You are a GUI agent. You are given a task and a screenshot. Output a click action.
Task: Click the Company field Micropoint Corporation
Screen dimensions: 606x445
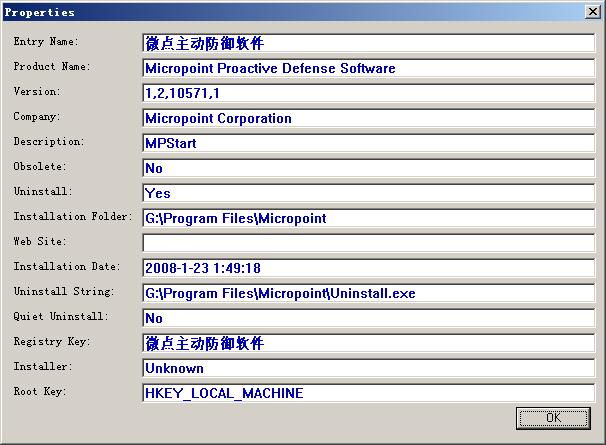pyautogui.click(x=368, y=118)
